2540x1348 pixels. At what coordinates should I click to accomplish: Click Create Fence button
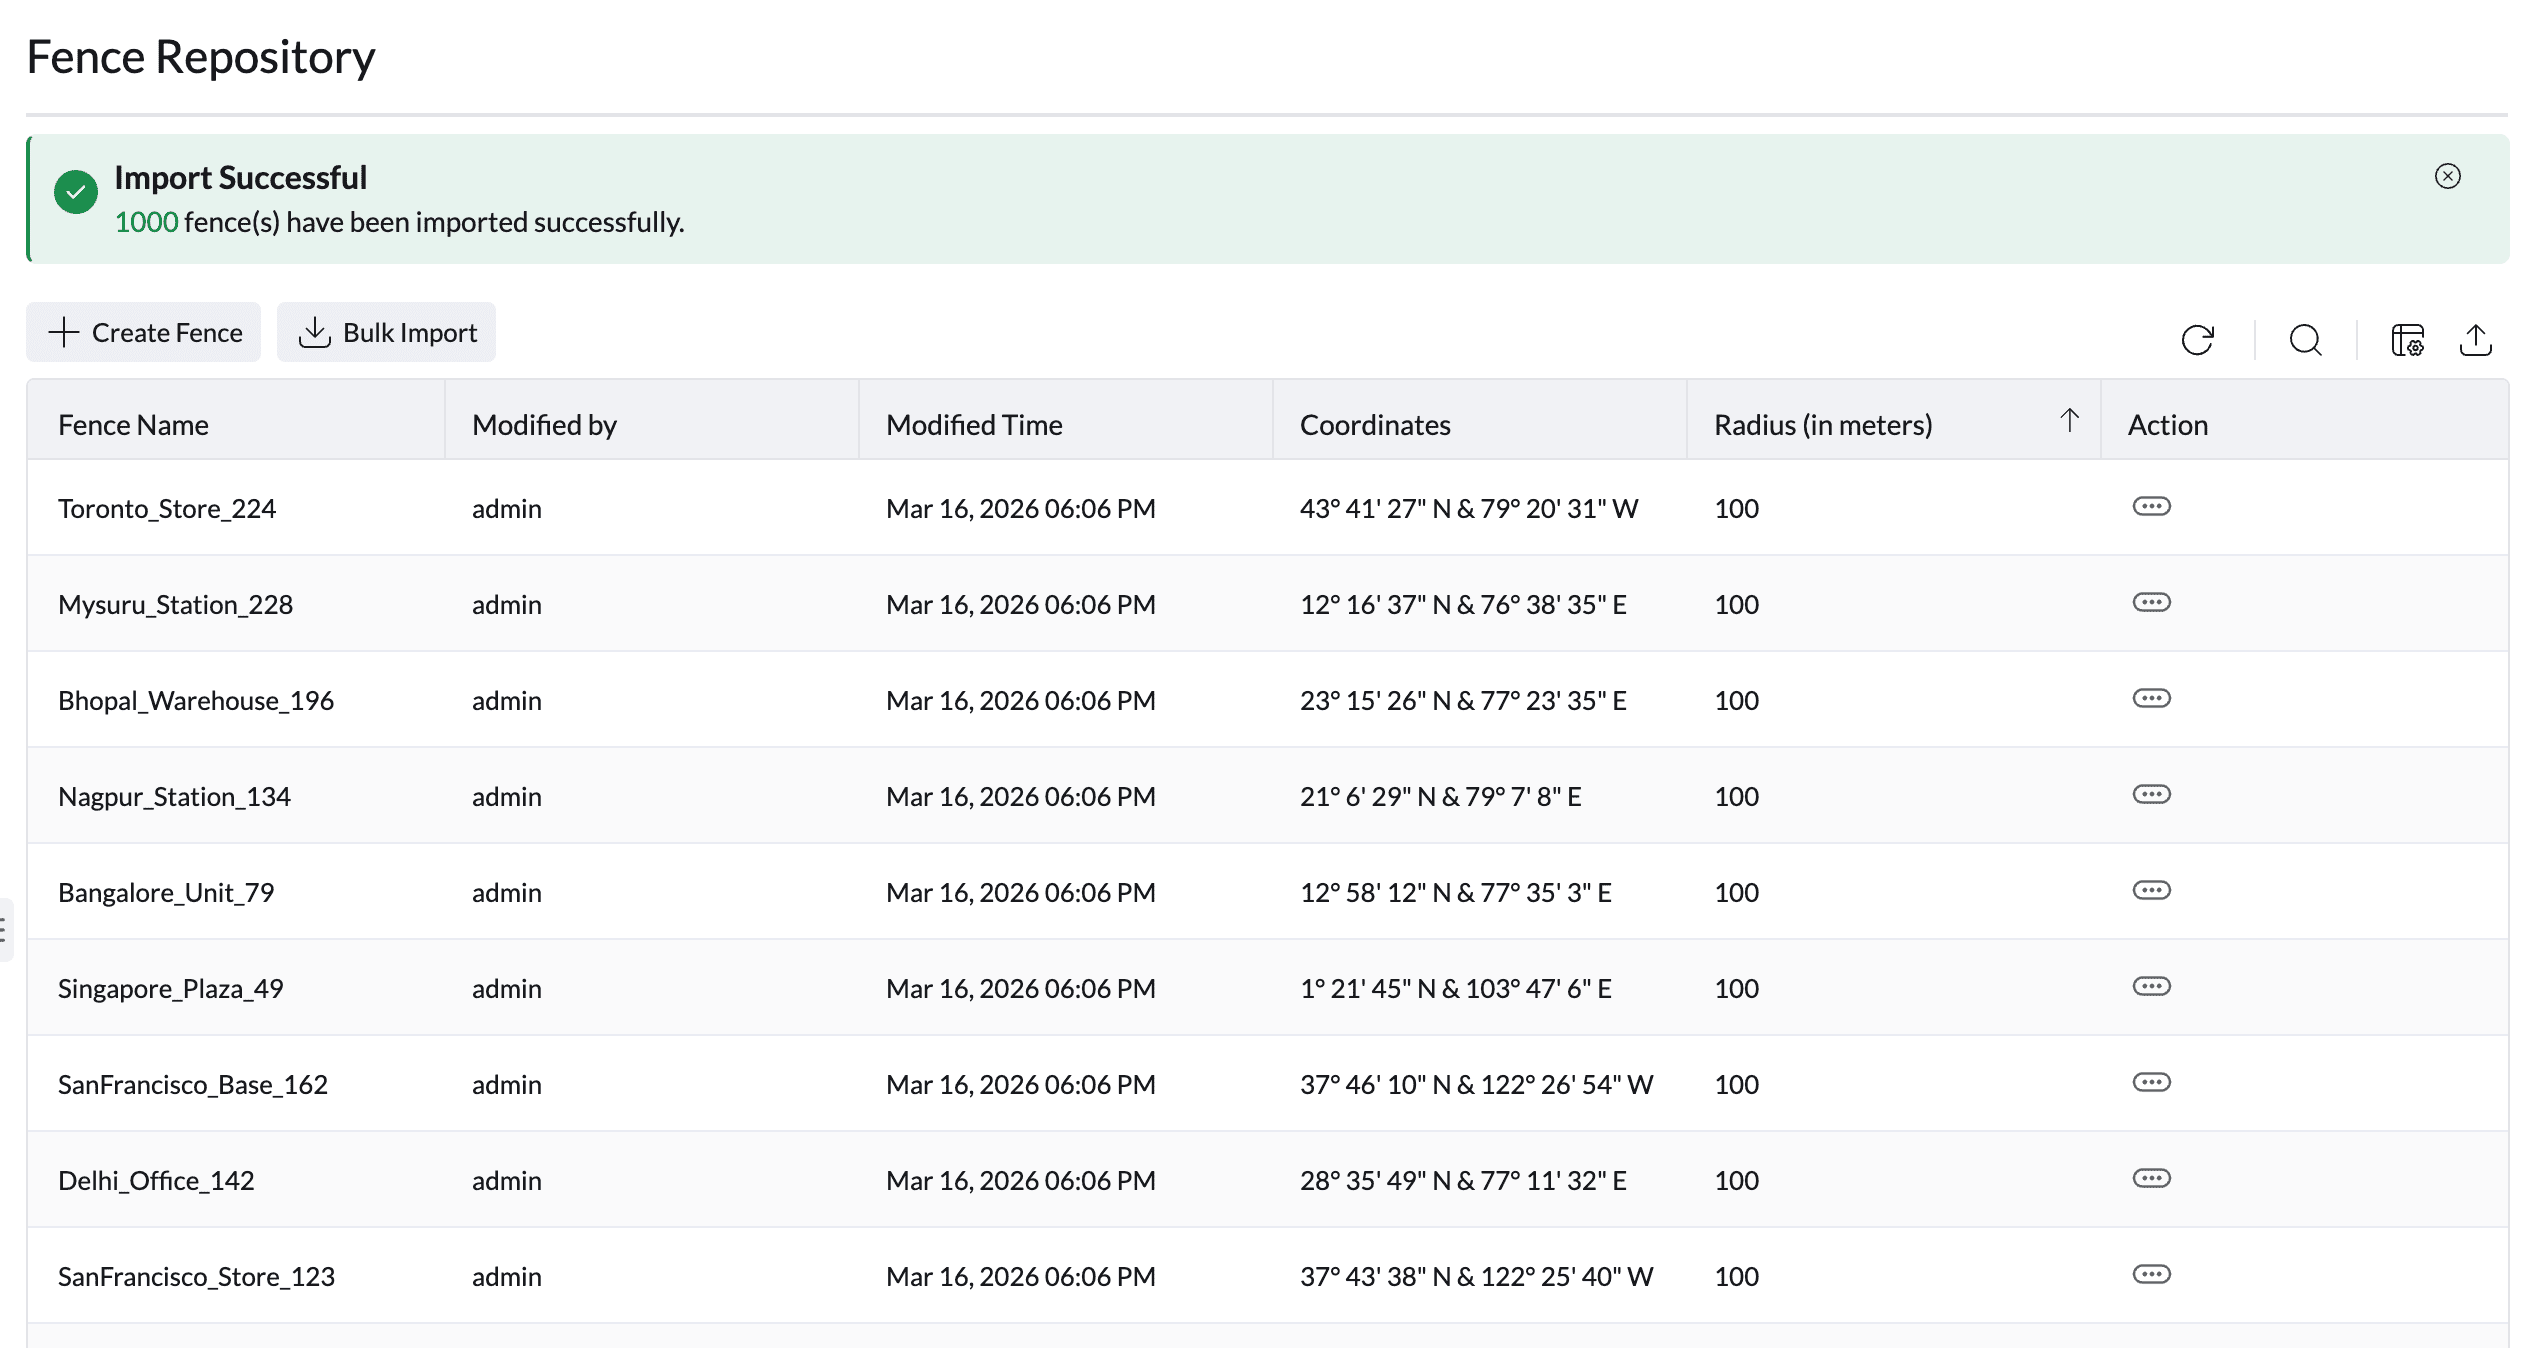tap(143, 332)
